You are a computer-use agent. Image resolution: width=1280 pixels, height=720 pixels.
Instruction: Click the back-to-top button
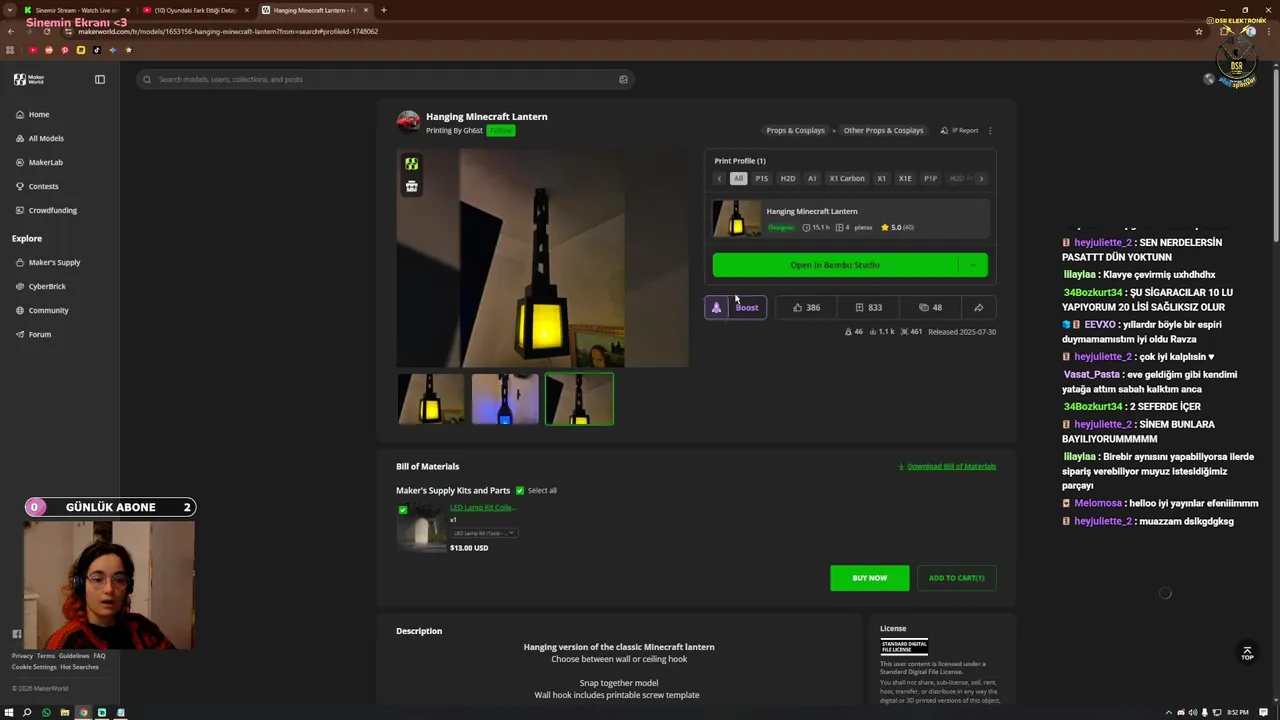tap(1247, 653)
